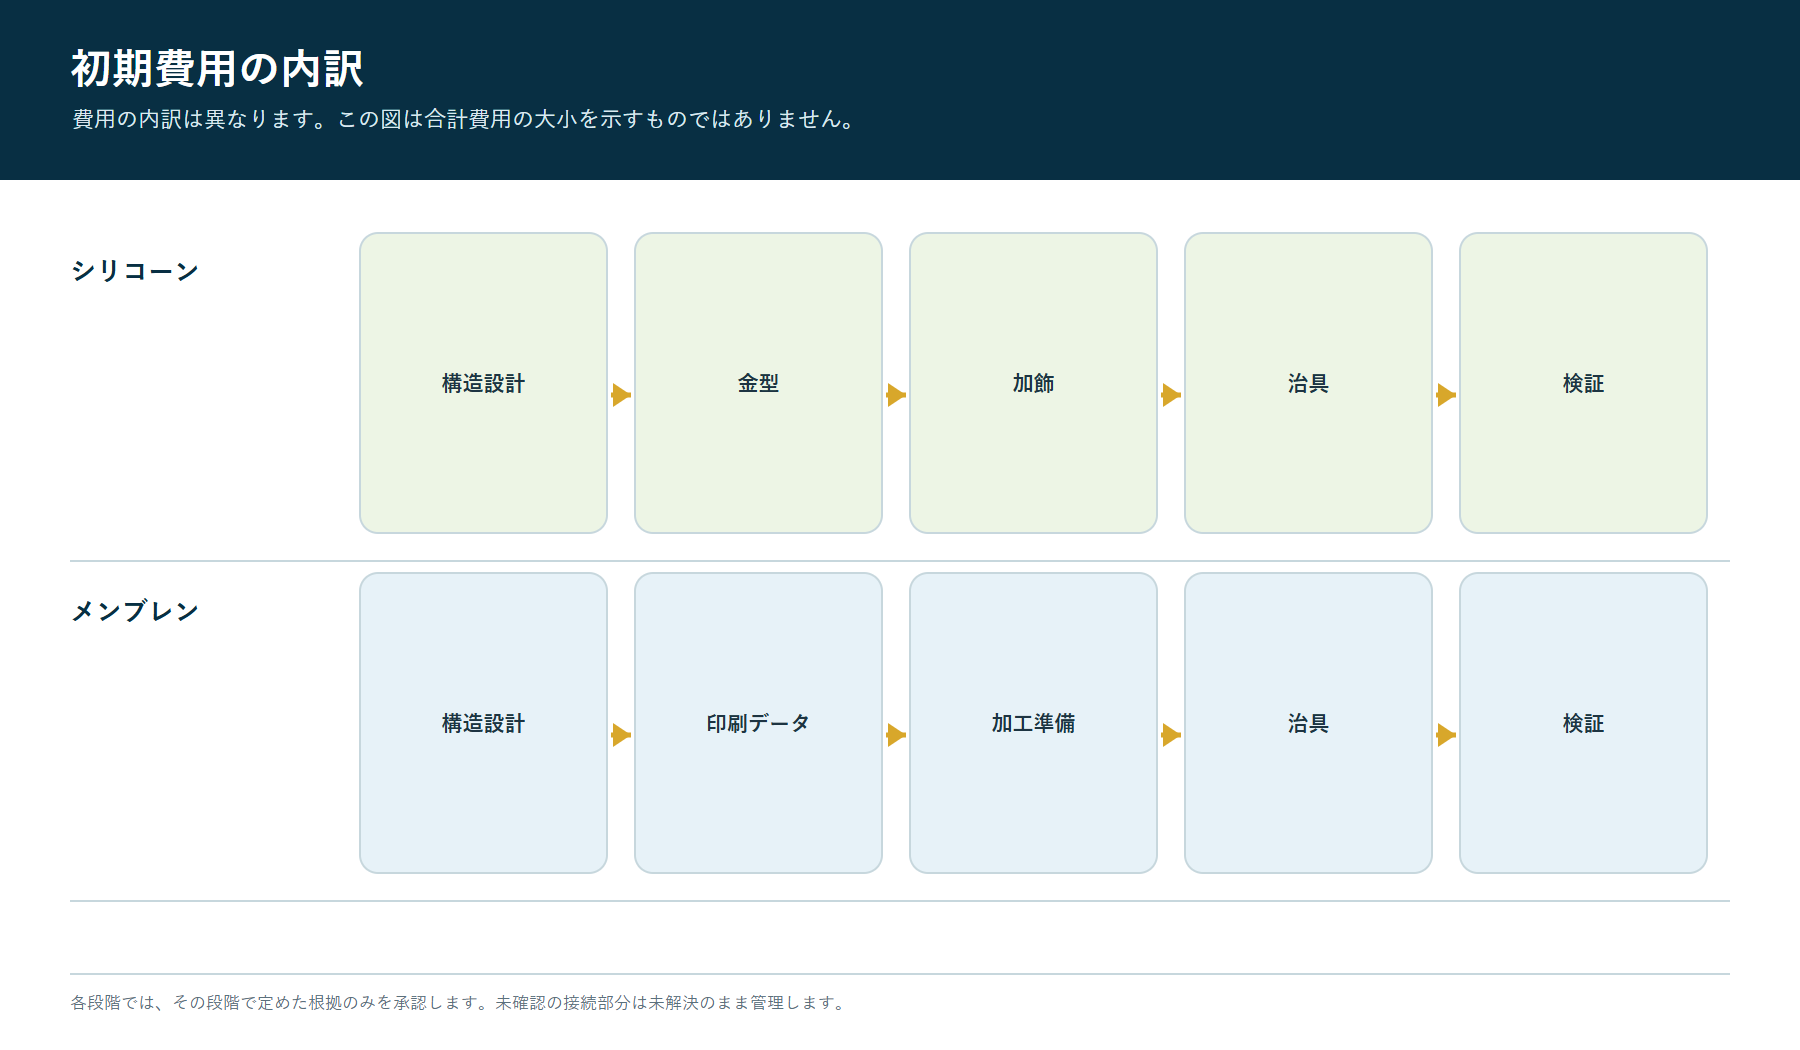
Task: Click the arrow between シリコーン 治具 and 検証
Action: 1446,395
